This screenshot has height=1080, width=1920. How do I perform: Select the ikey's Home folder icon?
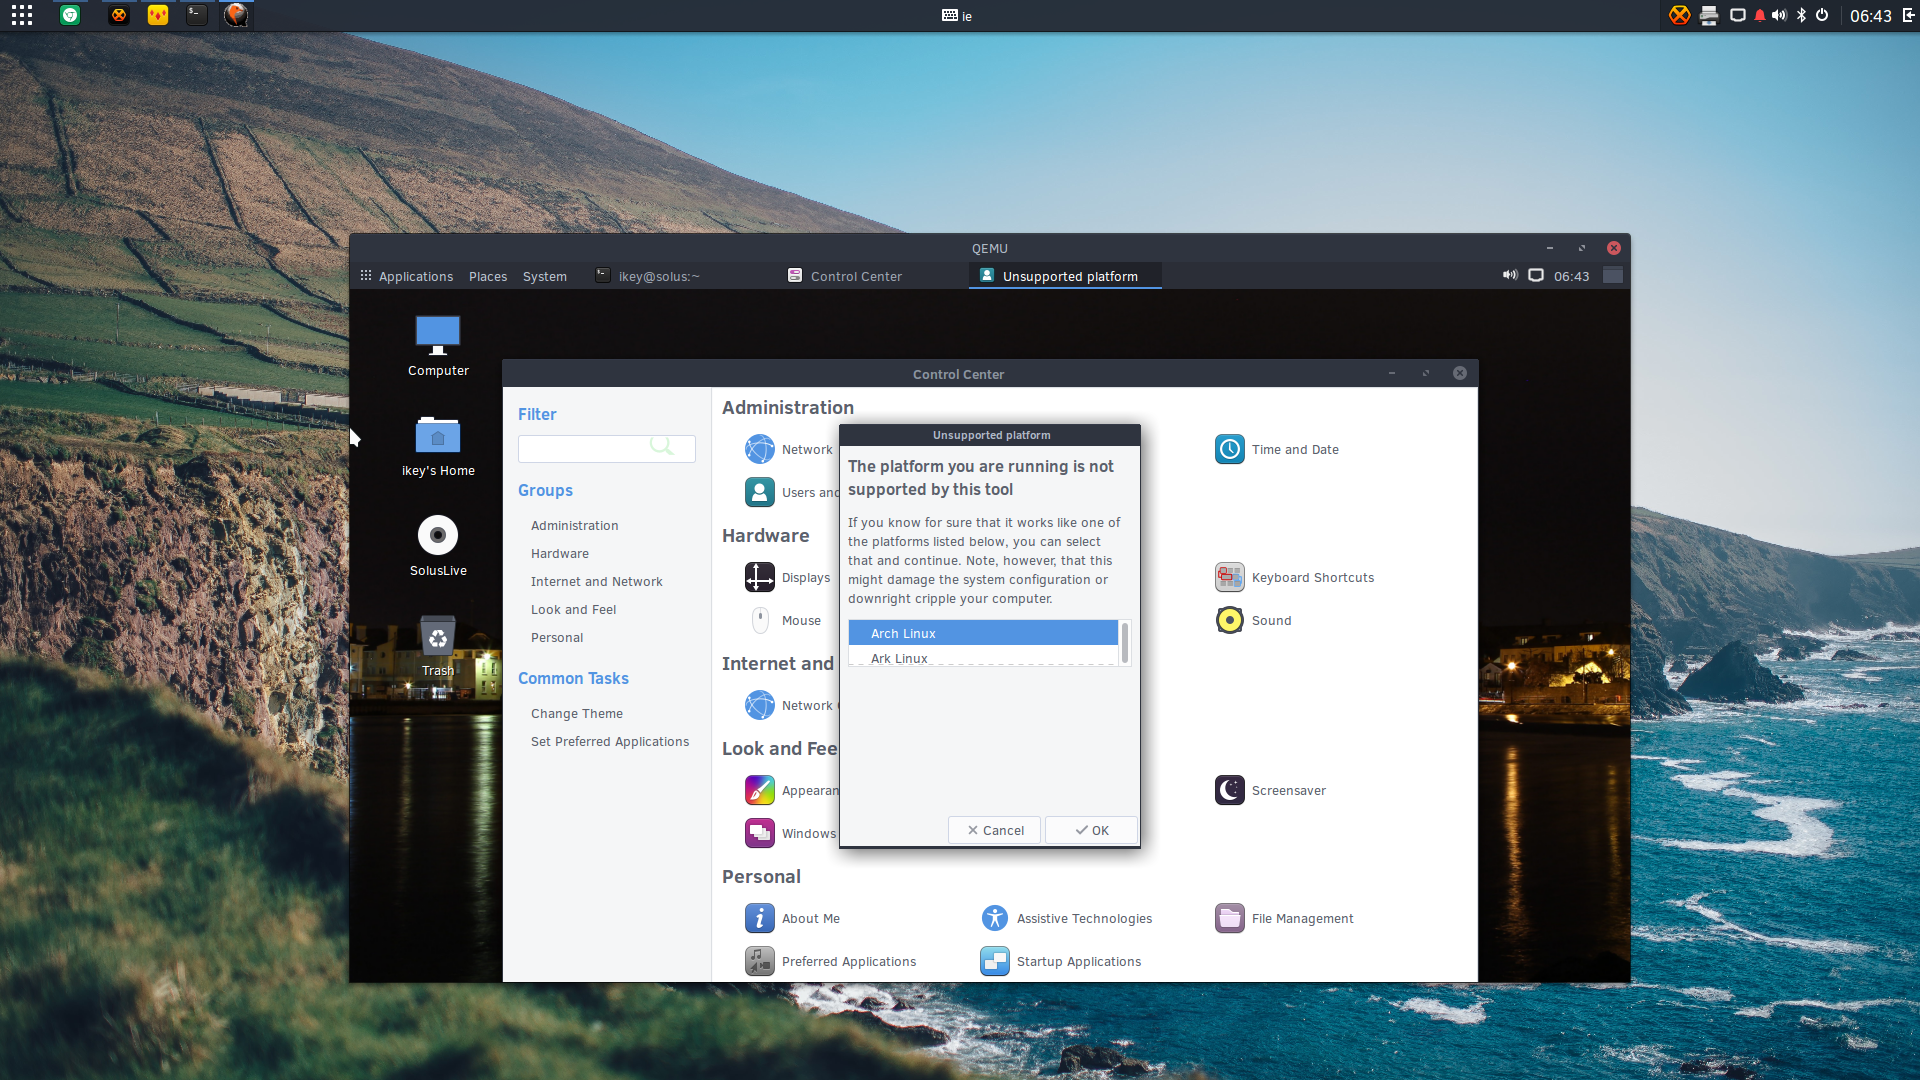438,436
